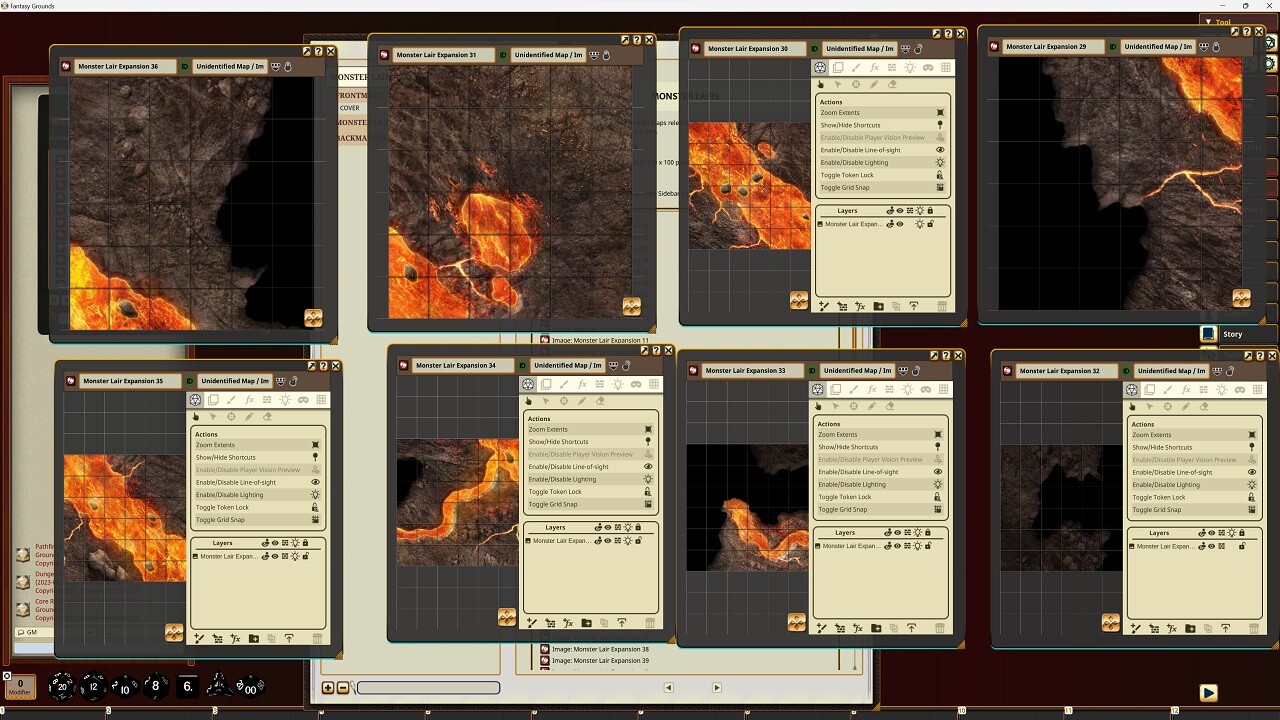Select the drawing brush tool on Expansion 30 toolbar
This screenshot has width=1280, height=720.
856,67
